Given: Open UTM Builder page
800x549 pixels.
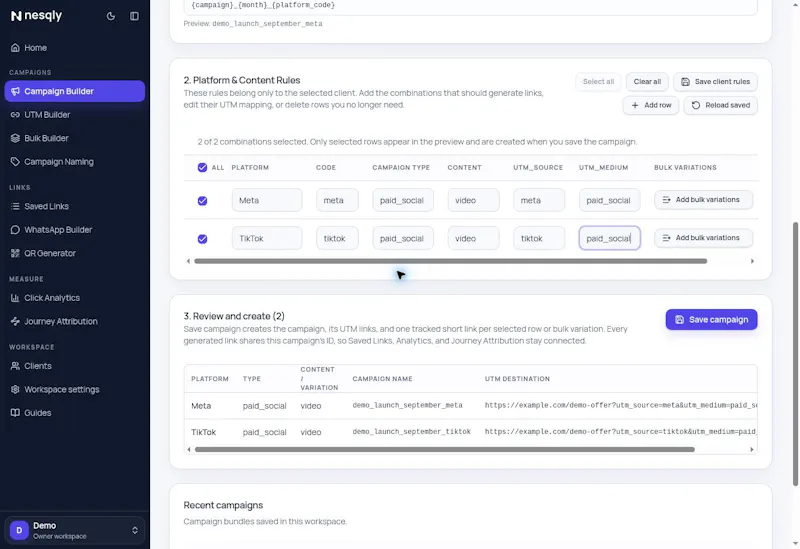Looking at the screenshot, I should [x=74, y=115].
